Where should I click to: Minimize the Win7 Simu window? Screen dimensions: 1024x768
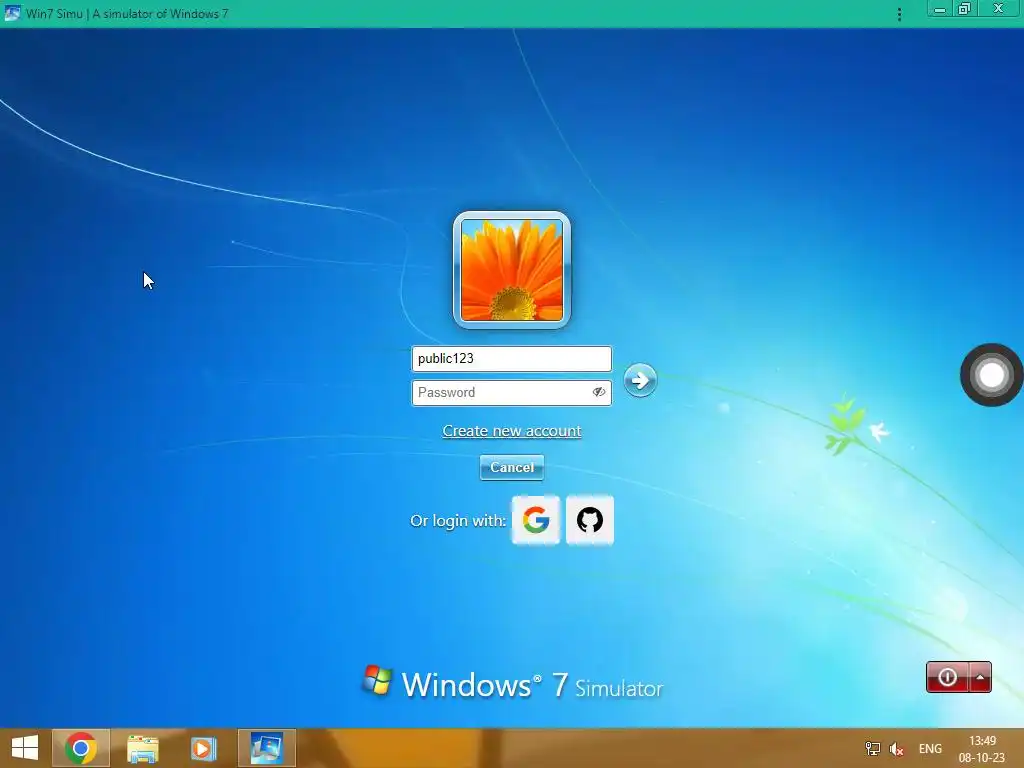click(940, 9)
